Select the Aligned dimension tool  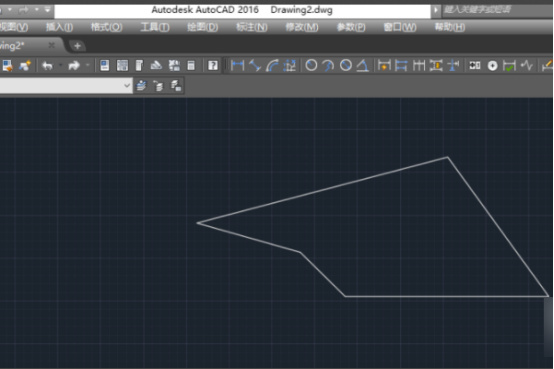click(255, 65)
